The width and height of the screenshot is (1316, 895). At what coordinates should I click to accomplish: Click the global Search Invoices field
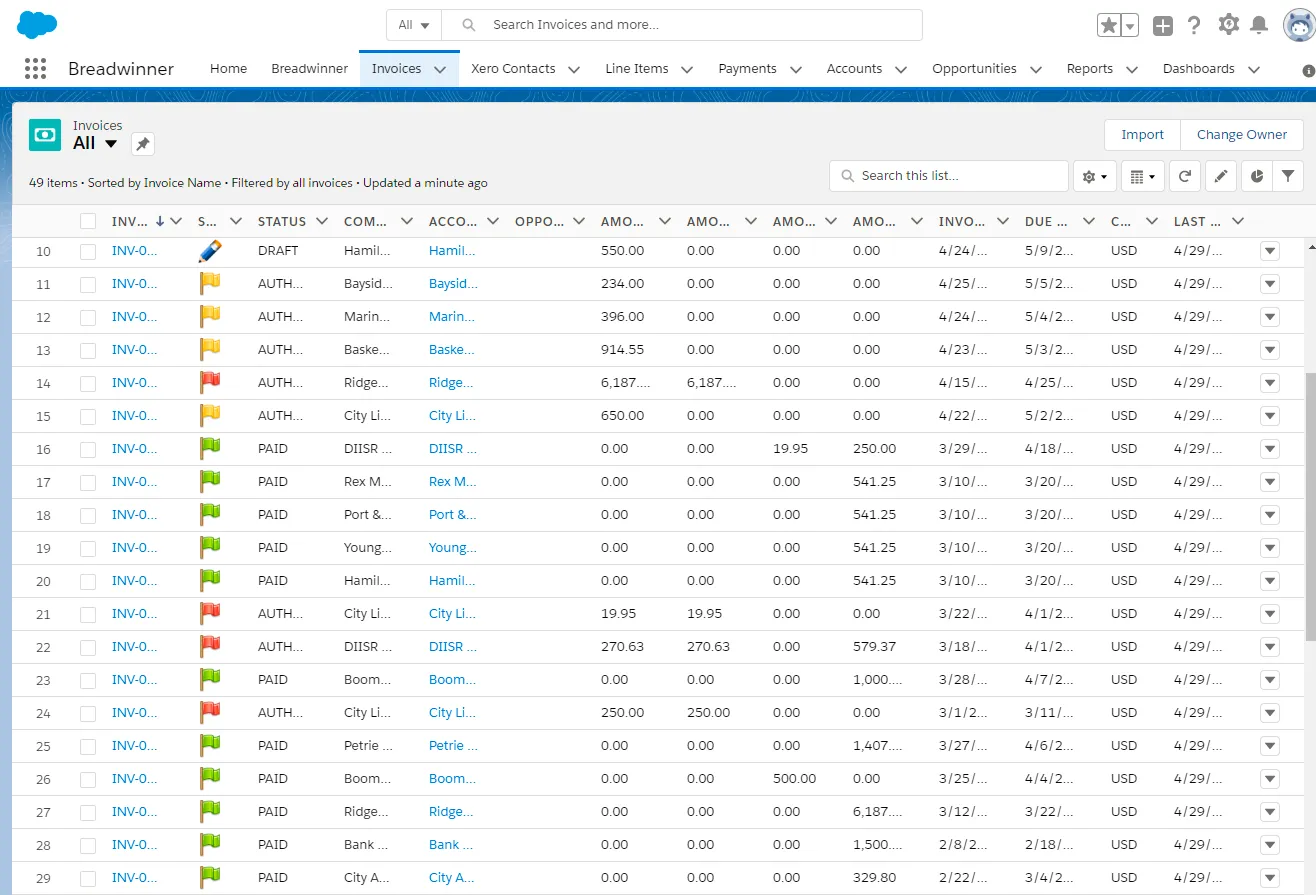tap(681, 25)
